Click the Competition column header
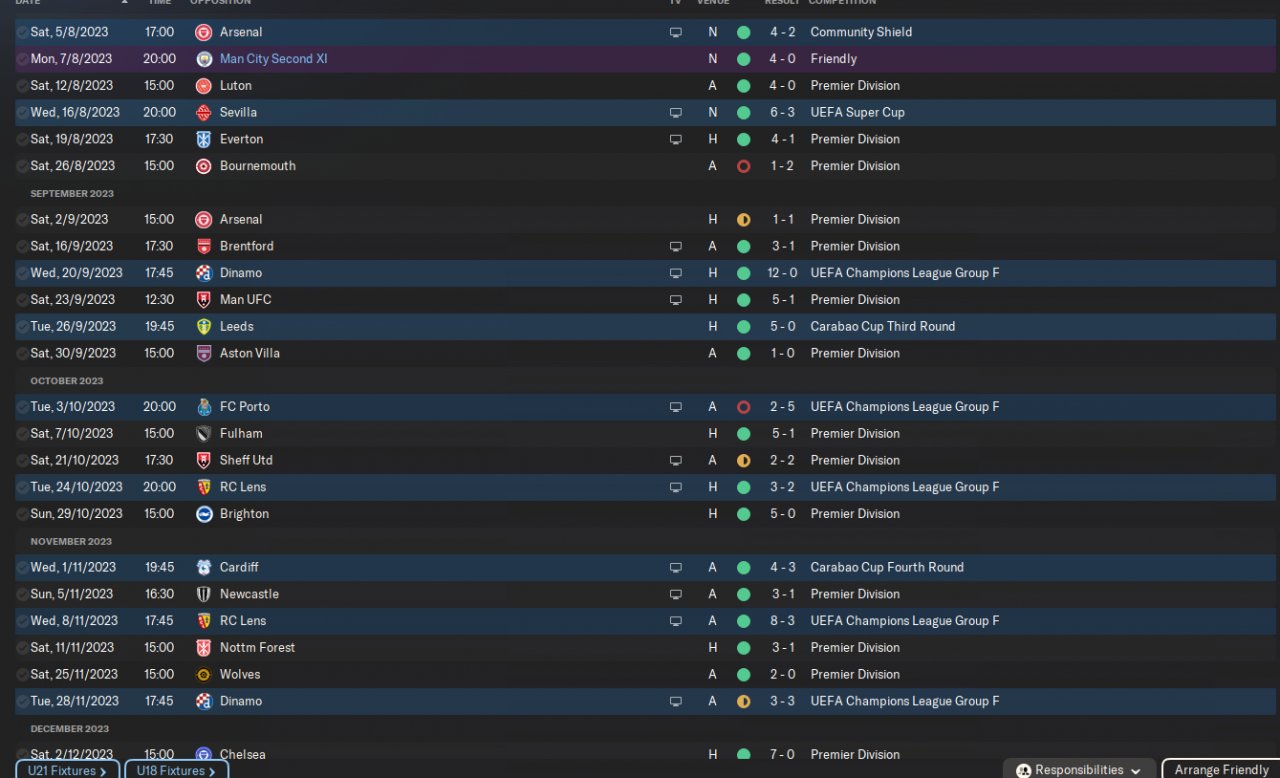Image resolution: width=1280 pixels, height=778 pixels. (x=842, y=2)
